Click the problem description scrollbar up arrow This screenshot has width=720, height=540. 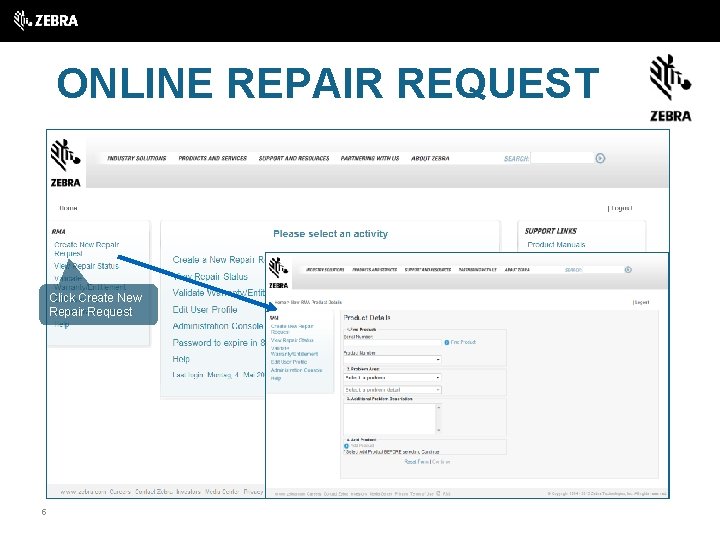(439, 407)
